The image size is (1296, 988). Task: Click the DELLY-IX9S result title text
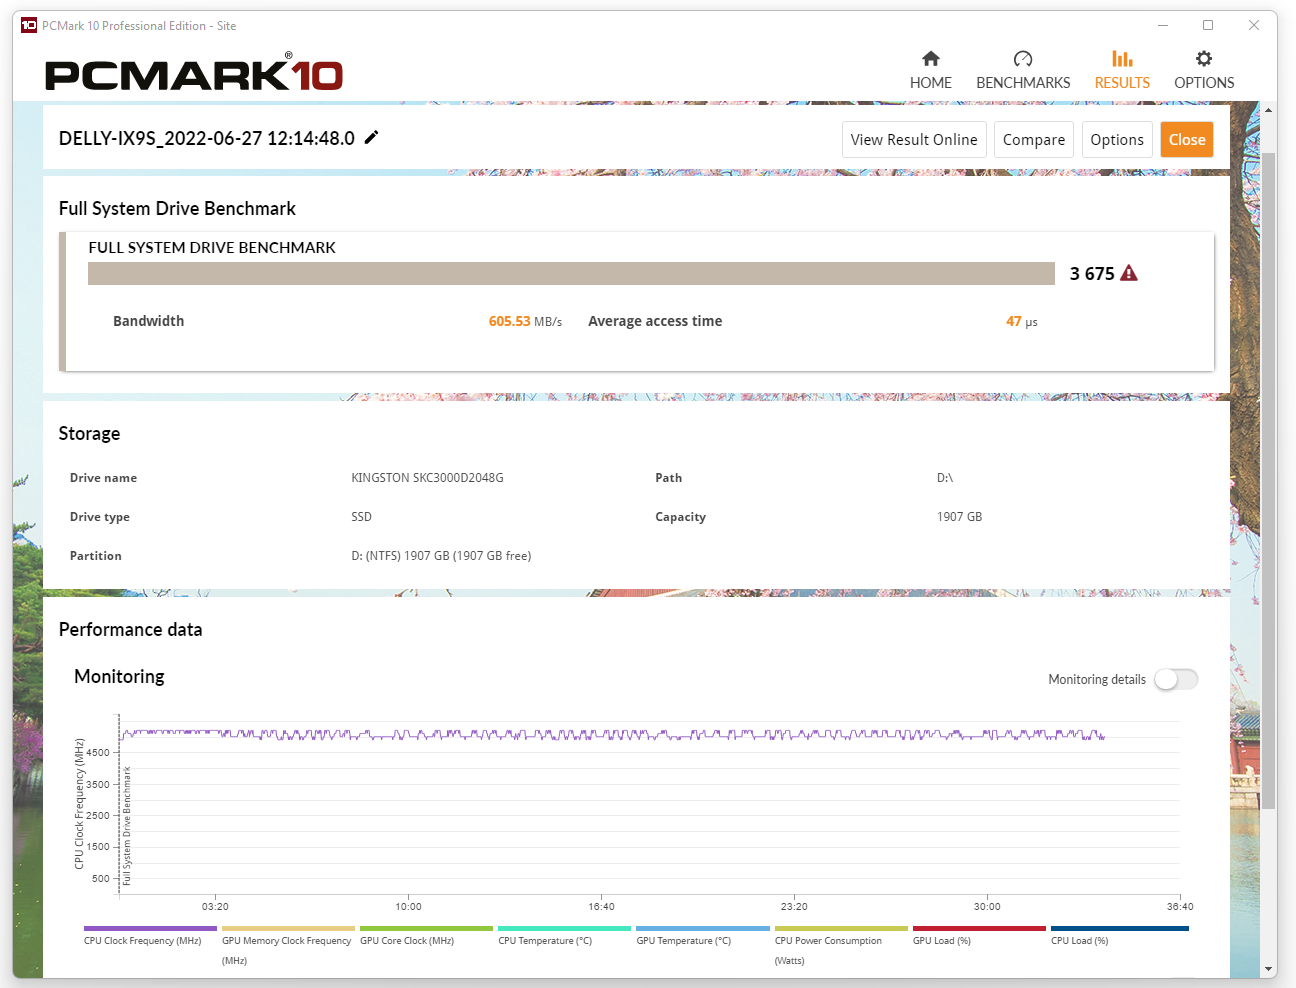(206, 138)
